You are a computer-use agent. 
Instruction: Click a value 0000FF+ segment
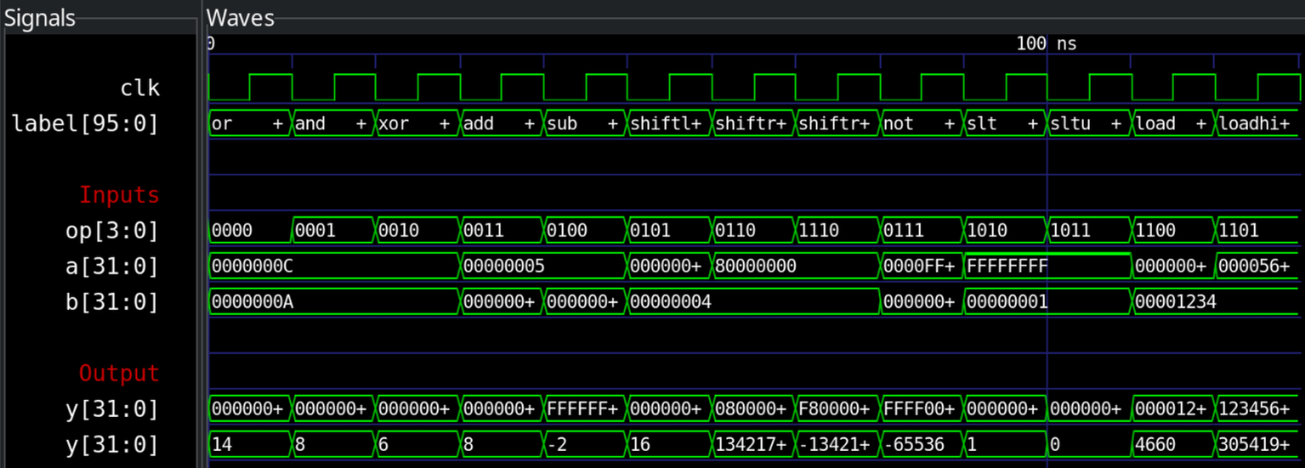tap(921, 267)
